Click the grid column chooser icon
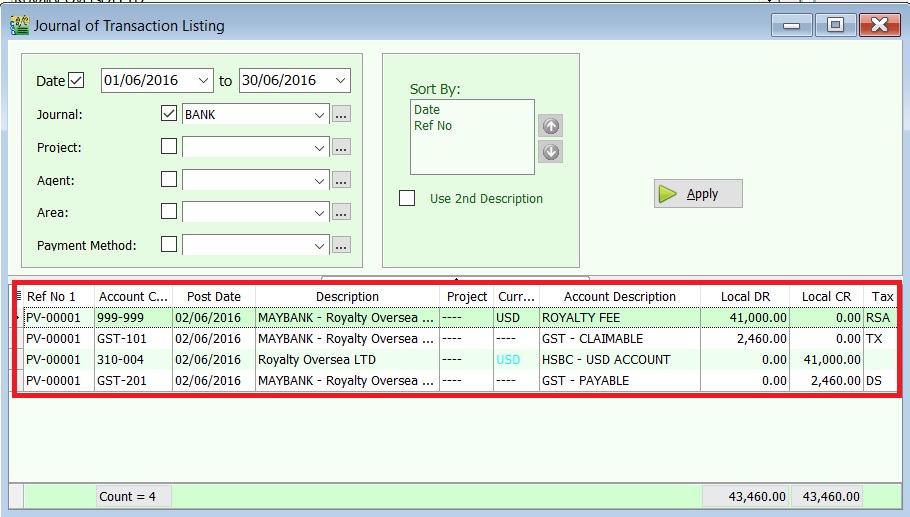This screenshot has height=517, width=910. [19, 296]
